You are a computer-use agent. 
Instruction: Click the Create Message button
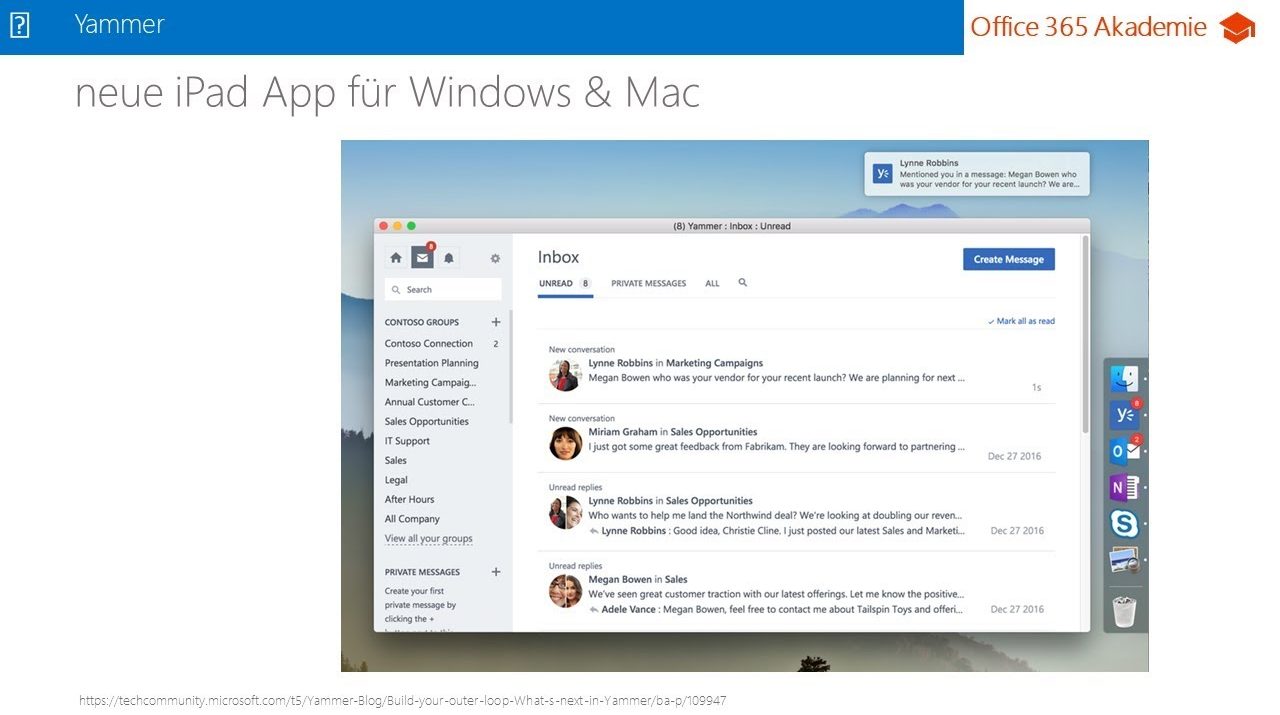1008,259
